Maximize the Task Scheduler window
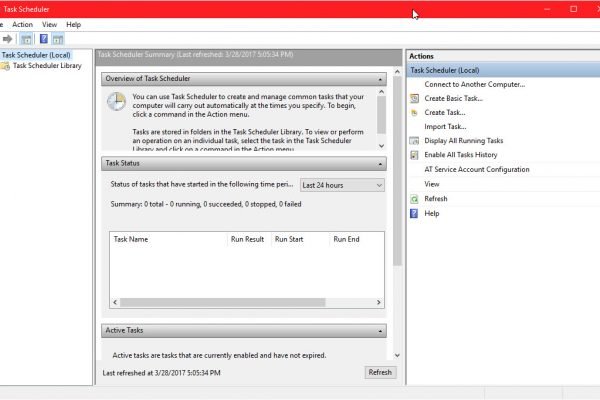The width and height of the screenshot is (600, 400). [573, 9]
